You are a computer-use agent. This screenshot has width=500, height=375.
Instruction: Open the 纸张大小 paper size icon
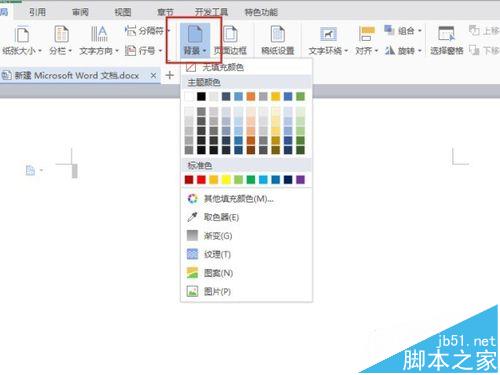22,35
